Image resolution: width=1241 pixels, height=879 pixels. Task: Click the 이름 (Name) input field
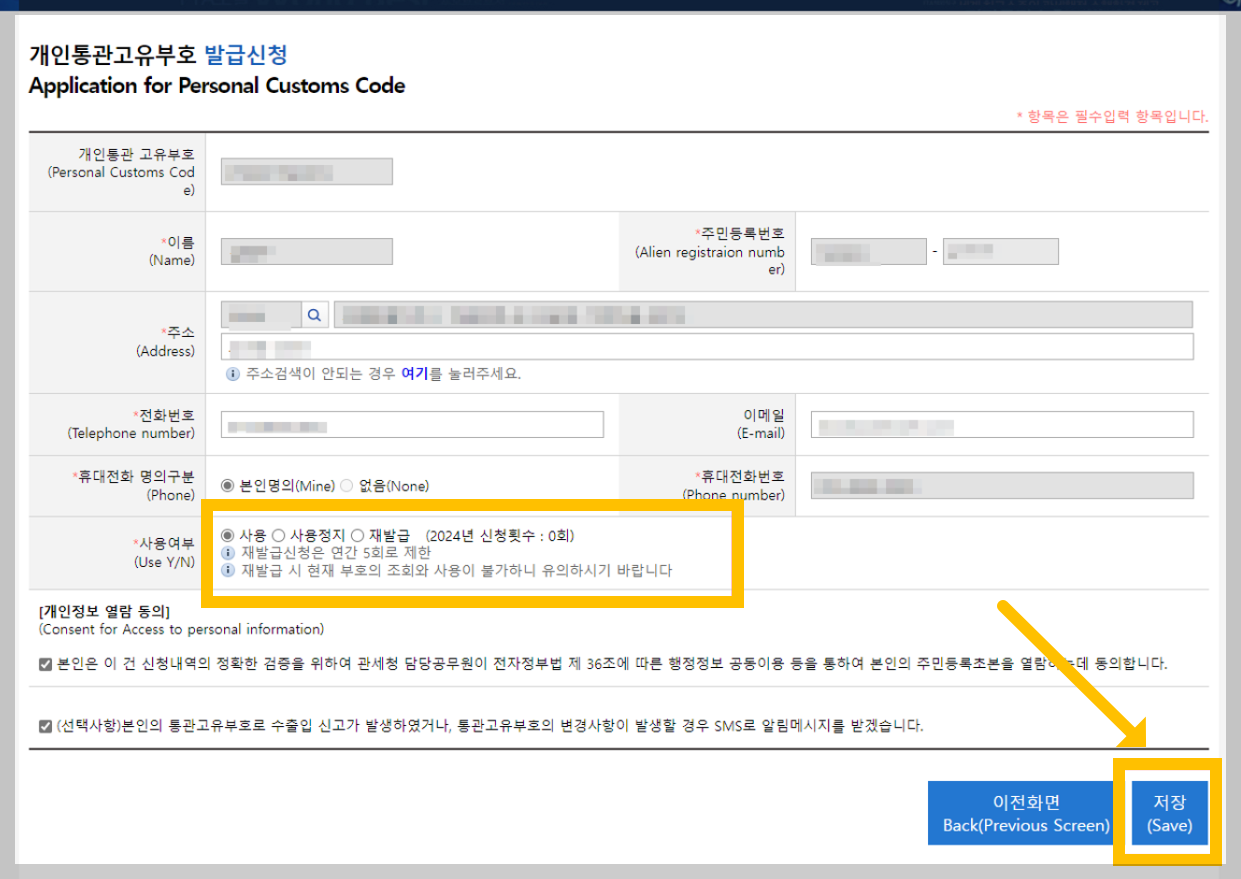tap(307, 252)
